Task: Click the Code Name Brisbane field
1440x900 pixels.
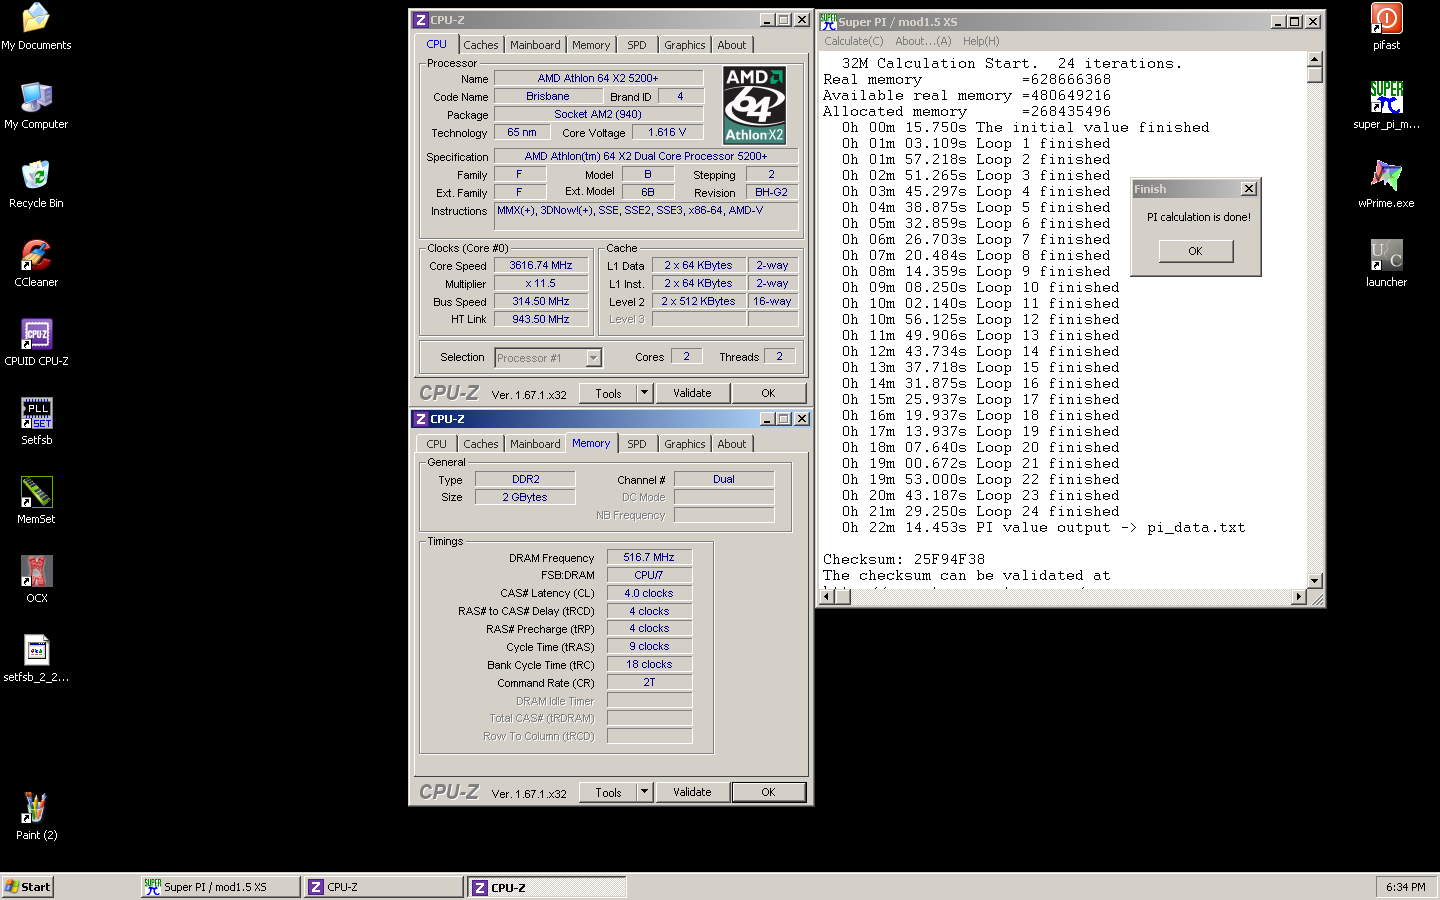Action: tap(548, 97)
